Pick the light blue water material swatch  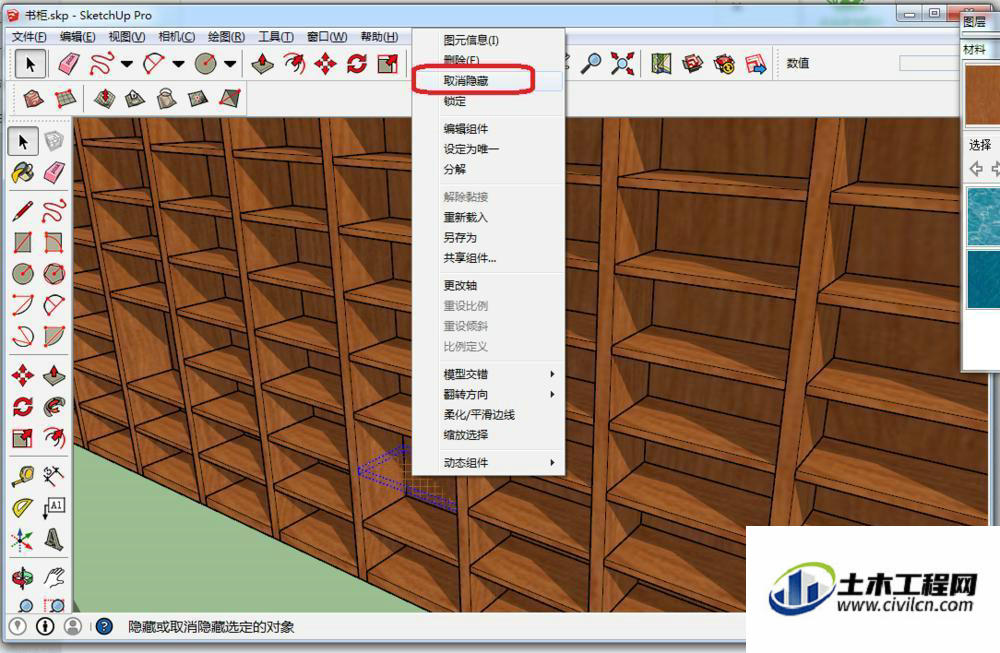[983, 216]
